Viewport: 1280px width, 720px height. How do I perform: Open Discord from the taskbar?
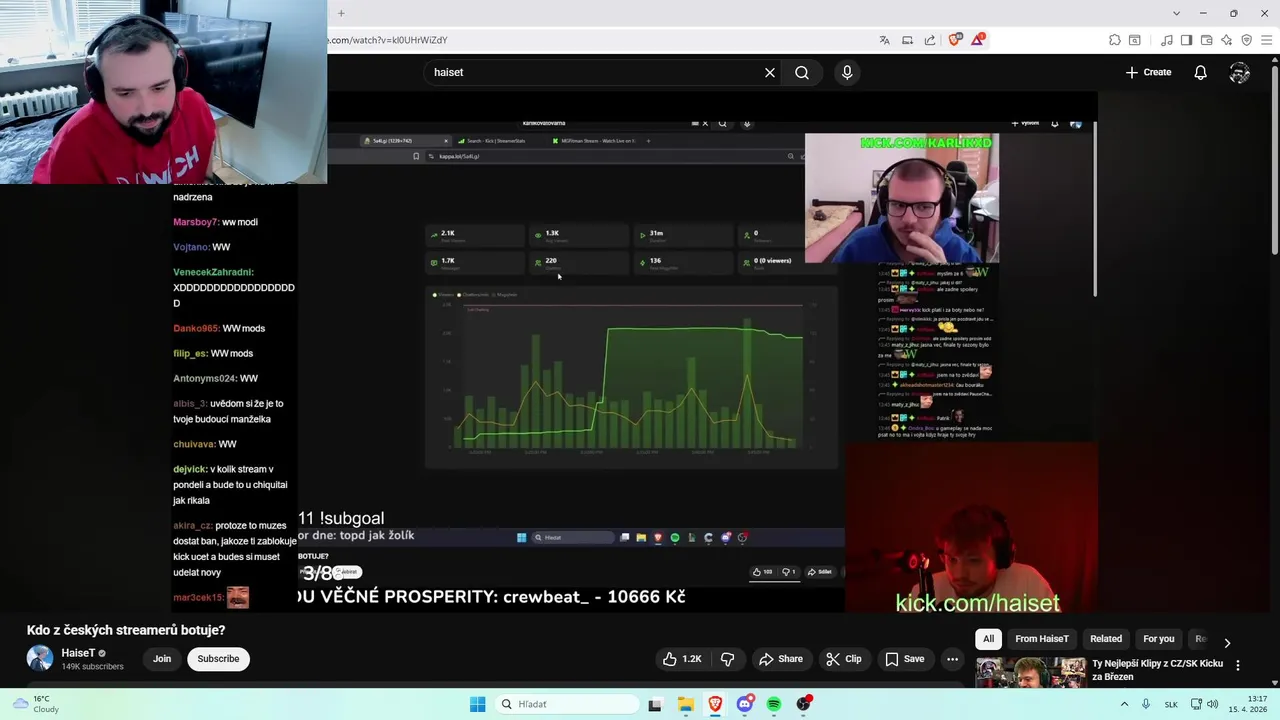pyautogui.click(x=745, y=704)
